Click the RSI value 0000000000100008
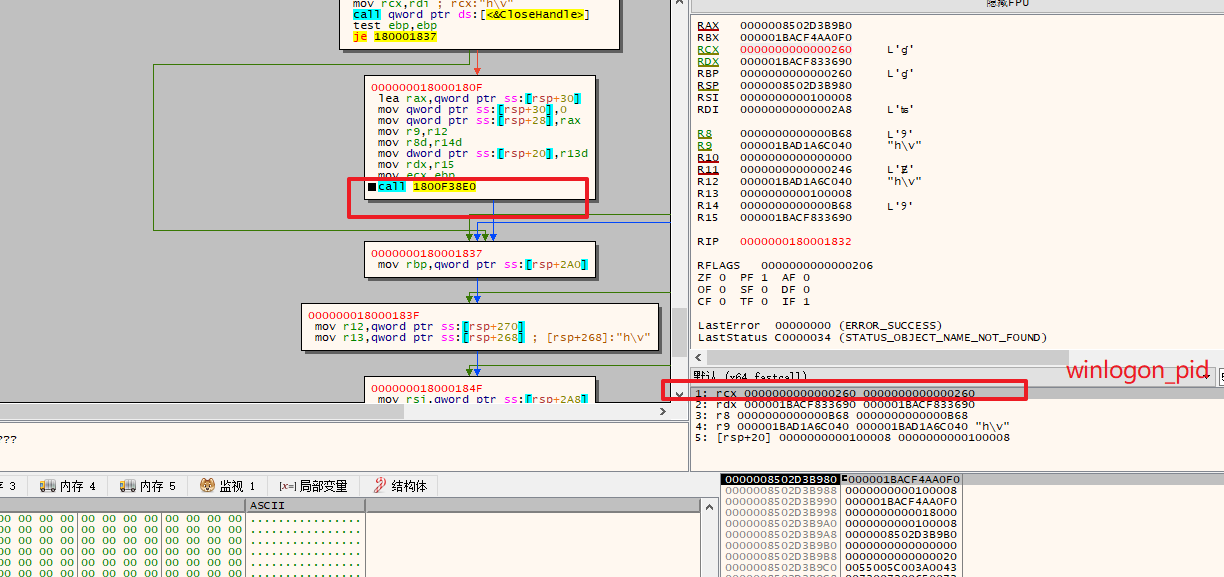This screenshot has width=1224, height=577. click(x=796, y=97)
